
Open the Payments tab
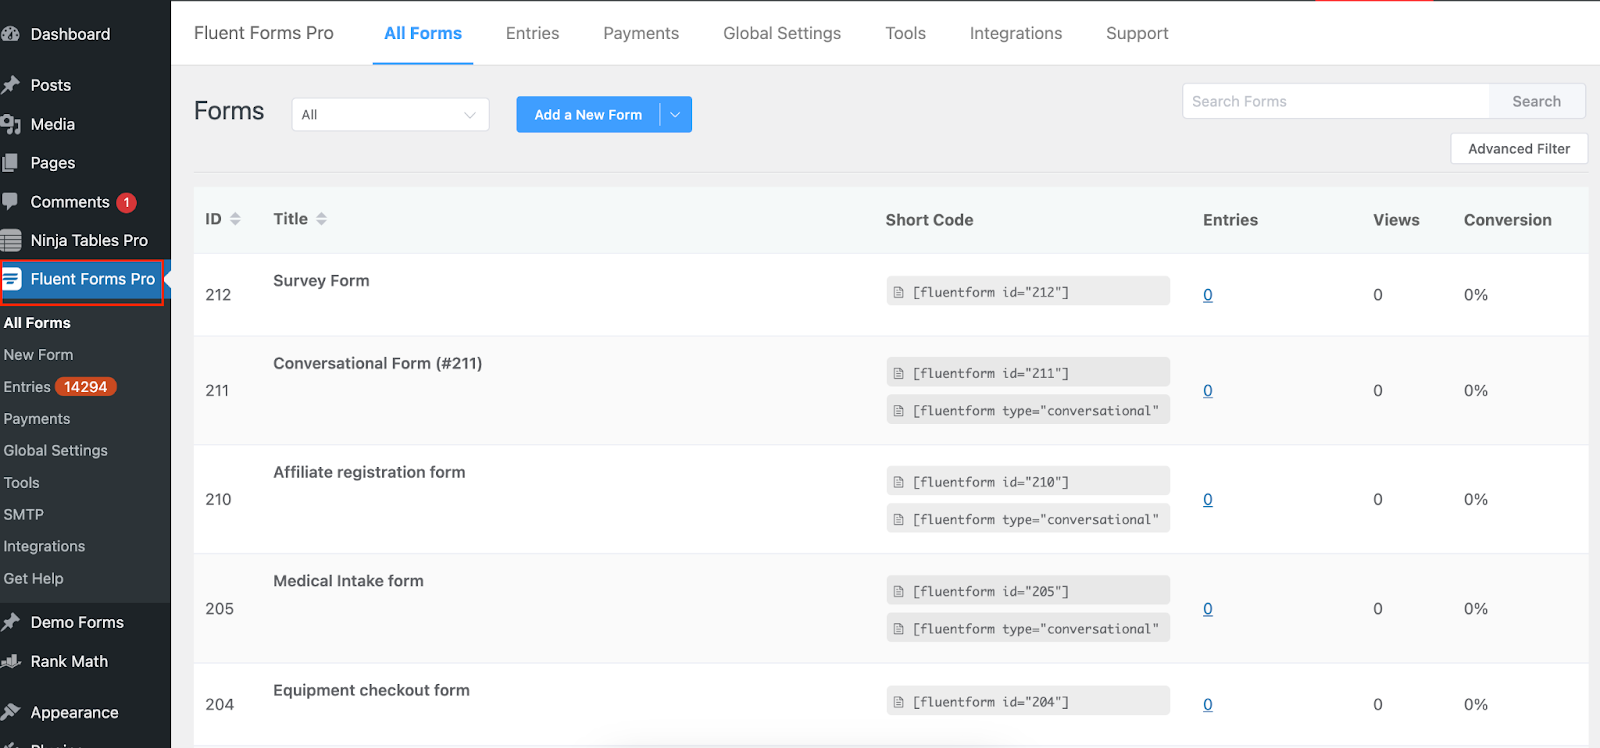coord(641,33)
